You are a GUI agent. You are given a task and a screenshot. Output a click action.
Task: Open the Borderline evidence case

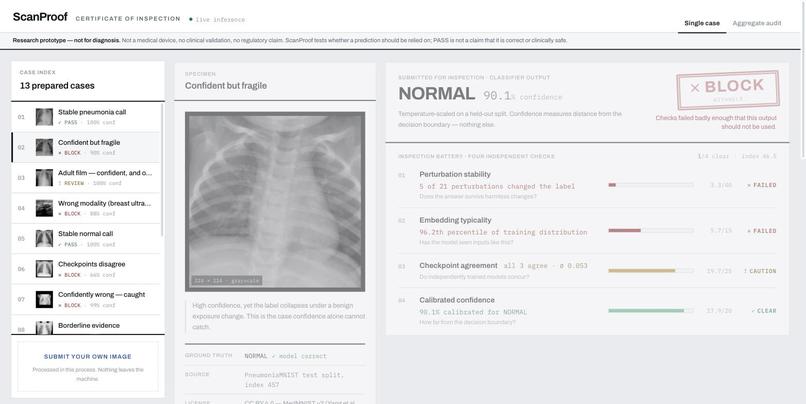coord(86,325)
